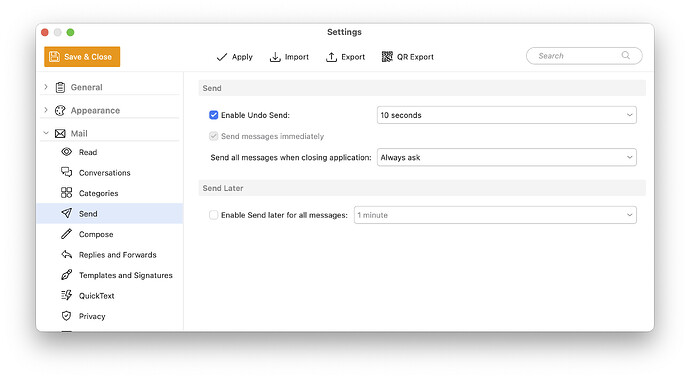Open the Read settings eye icon
This screenshot has width=690, height=379.
tap(66, 152)
